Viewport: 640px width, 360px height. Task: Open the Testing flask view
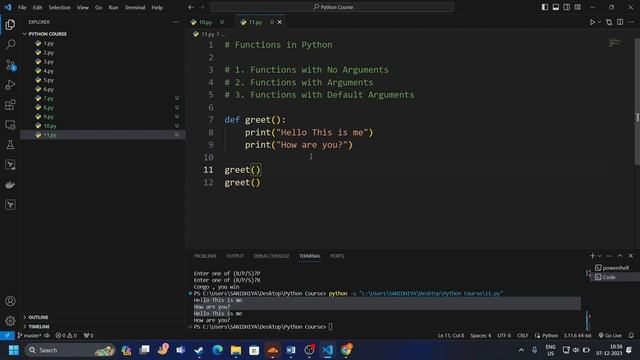click(10, 144)
